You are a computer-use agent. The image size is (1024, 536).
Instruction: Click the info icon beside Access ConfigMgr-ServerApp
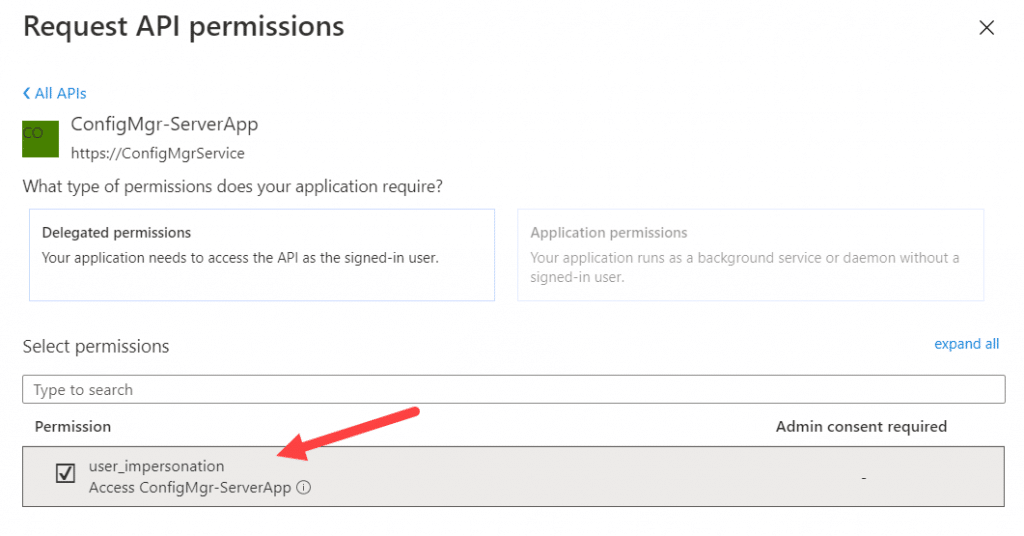tap(304, 487)
